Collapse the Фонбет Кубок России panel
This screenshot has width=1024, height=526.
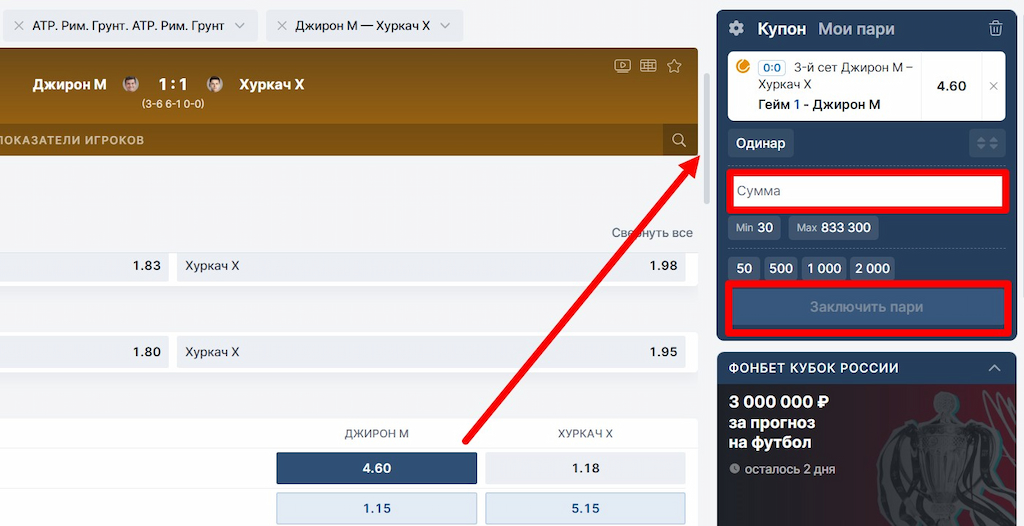[994, 368]
